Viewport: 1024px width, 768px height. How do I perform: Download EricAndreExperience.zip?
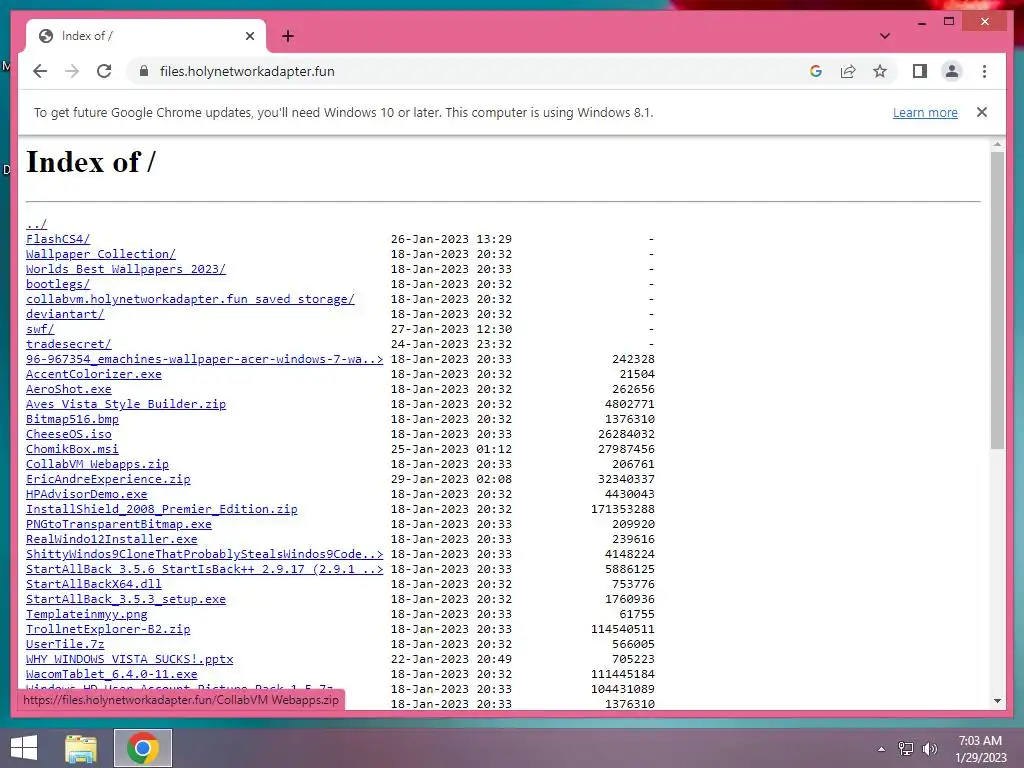(108, 479)
